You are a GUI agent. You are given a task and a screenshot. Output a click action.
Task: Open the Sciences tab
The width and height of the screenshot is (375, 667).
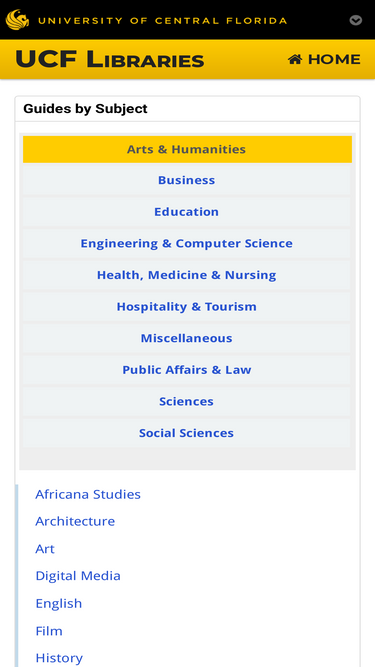pos(187,401)
